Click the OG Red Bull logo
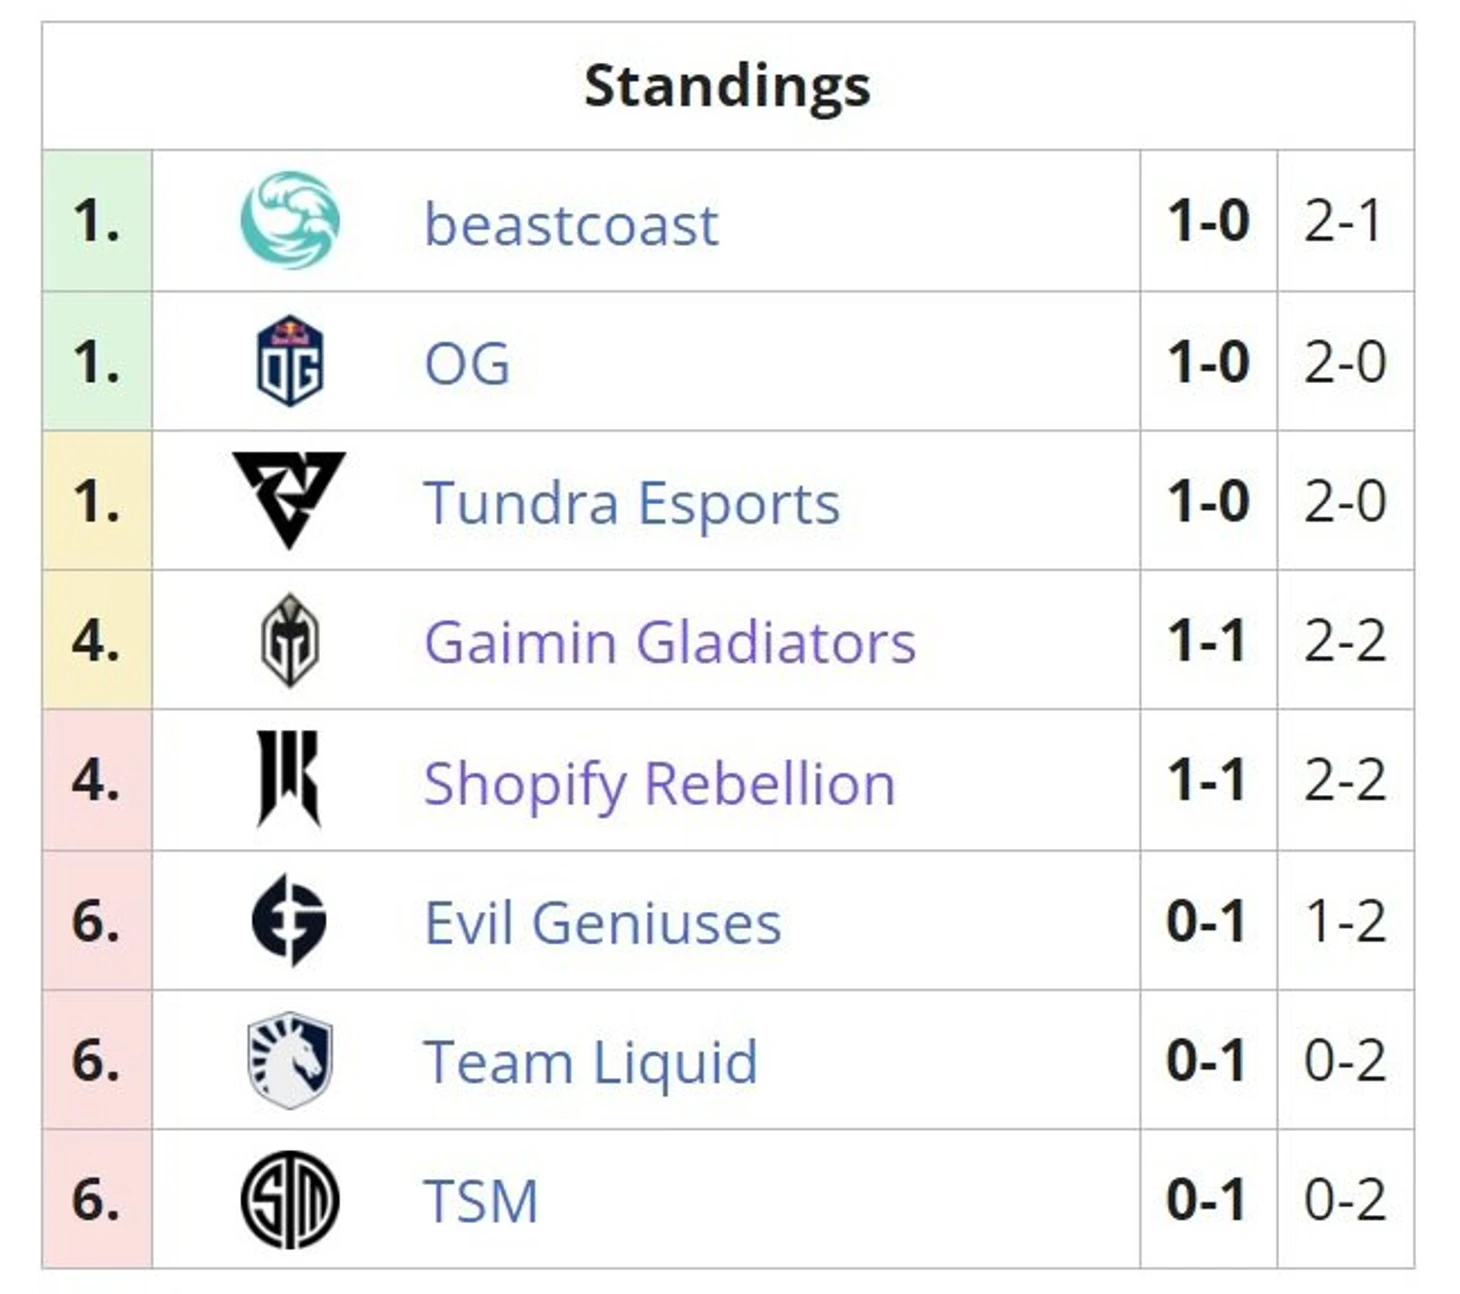1460x1294 pixels. point(290,361)
